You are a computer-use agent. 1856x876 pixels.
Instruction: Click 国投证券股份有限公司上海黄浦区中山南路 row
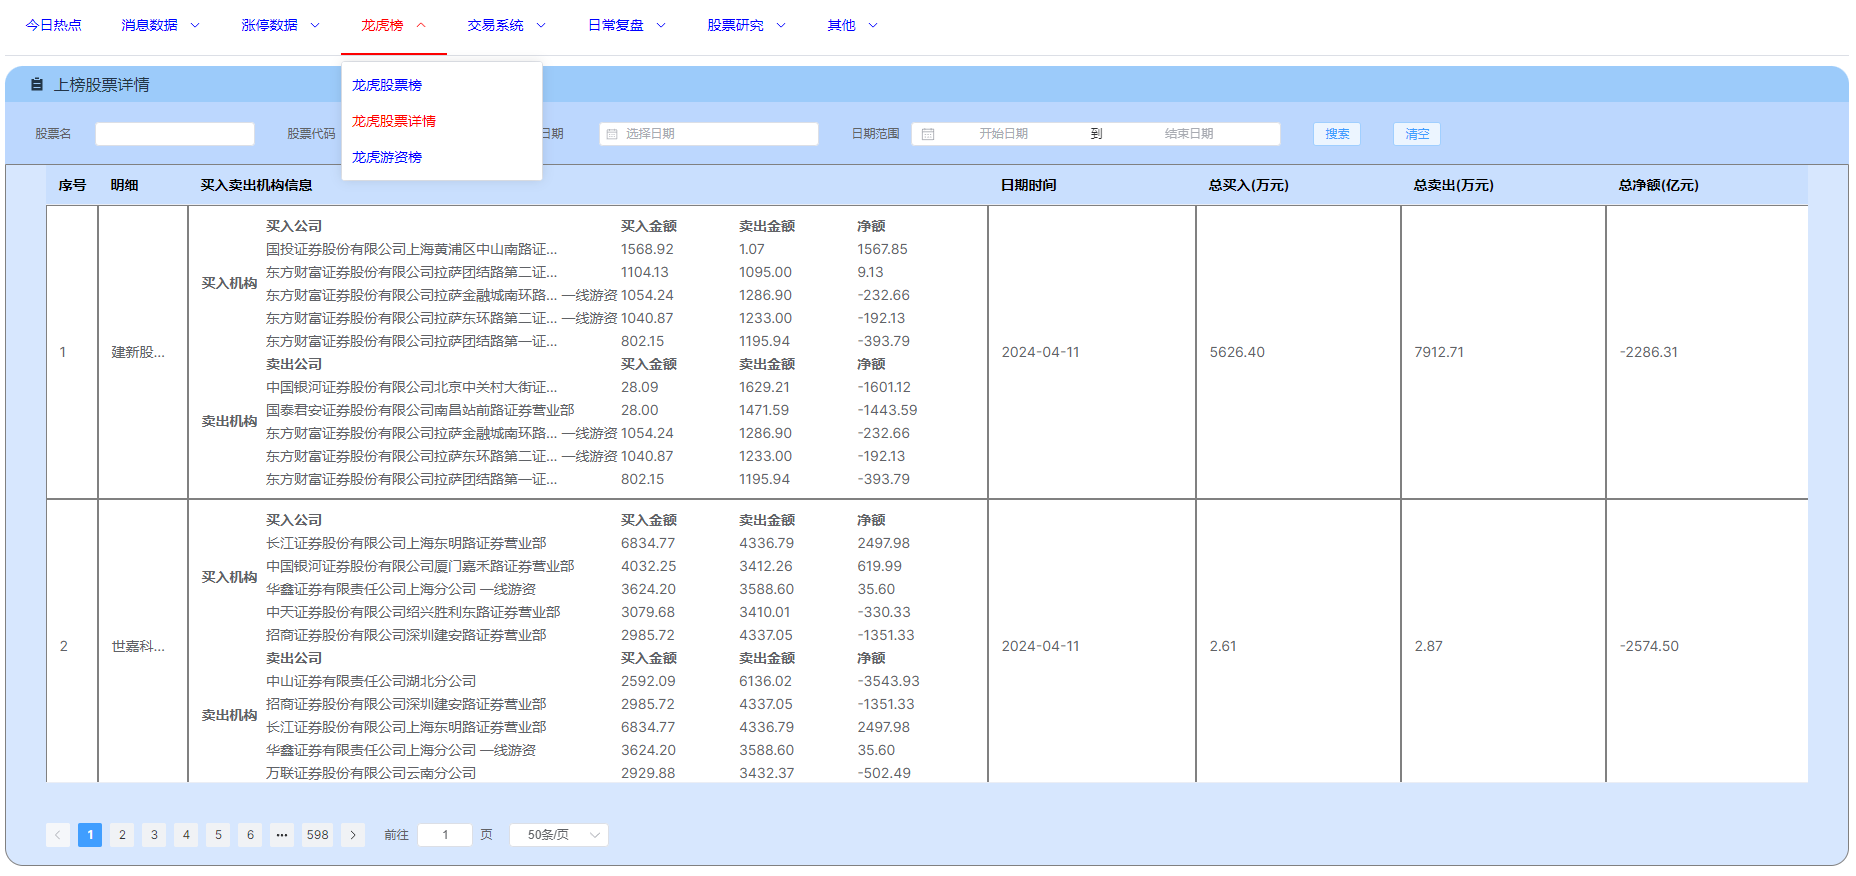coord(412,249)
